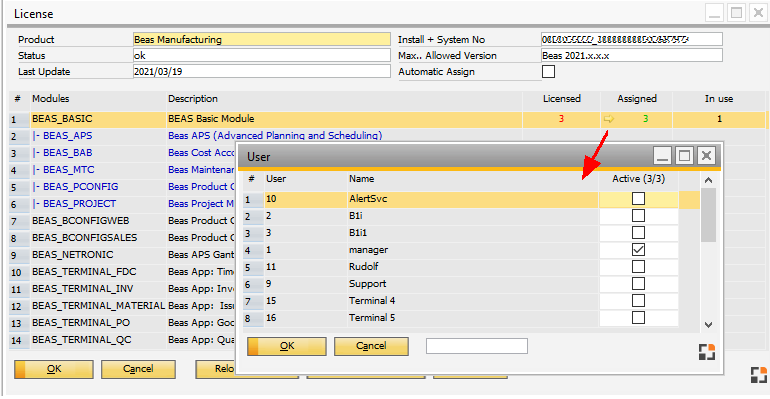Activate the Terminal 5 user checkbox
Image resolution: width=770 pixels, height=399 pixels.
pos(638,318)
